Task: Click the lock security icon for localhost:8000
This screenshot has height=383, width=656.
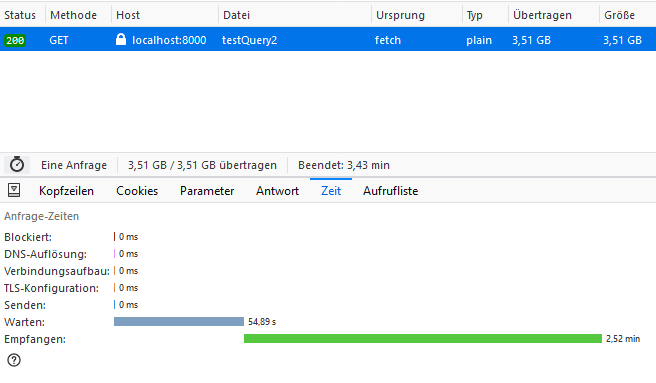Action: 121,39
